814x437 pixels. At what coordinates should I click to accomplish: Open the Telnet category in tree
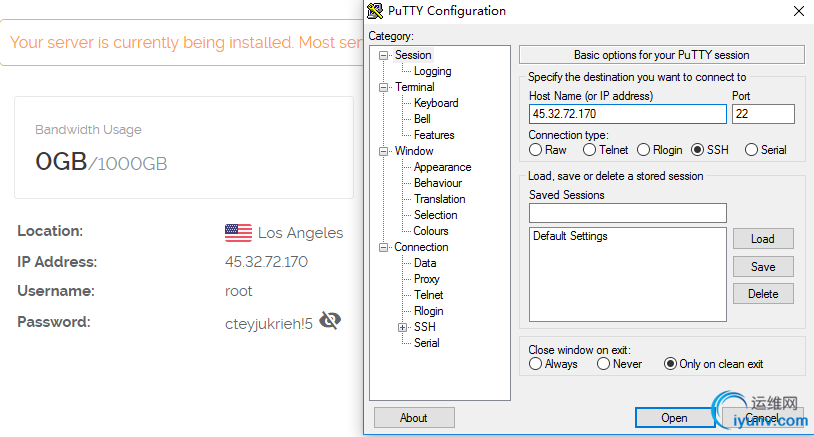tap(428, 295)
